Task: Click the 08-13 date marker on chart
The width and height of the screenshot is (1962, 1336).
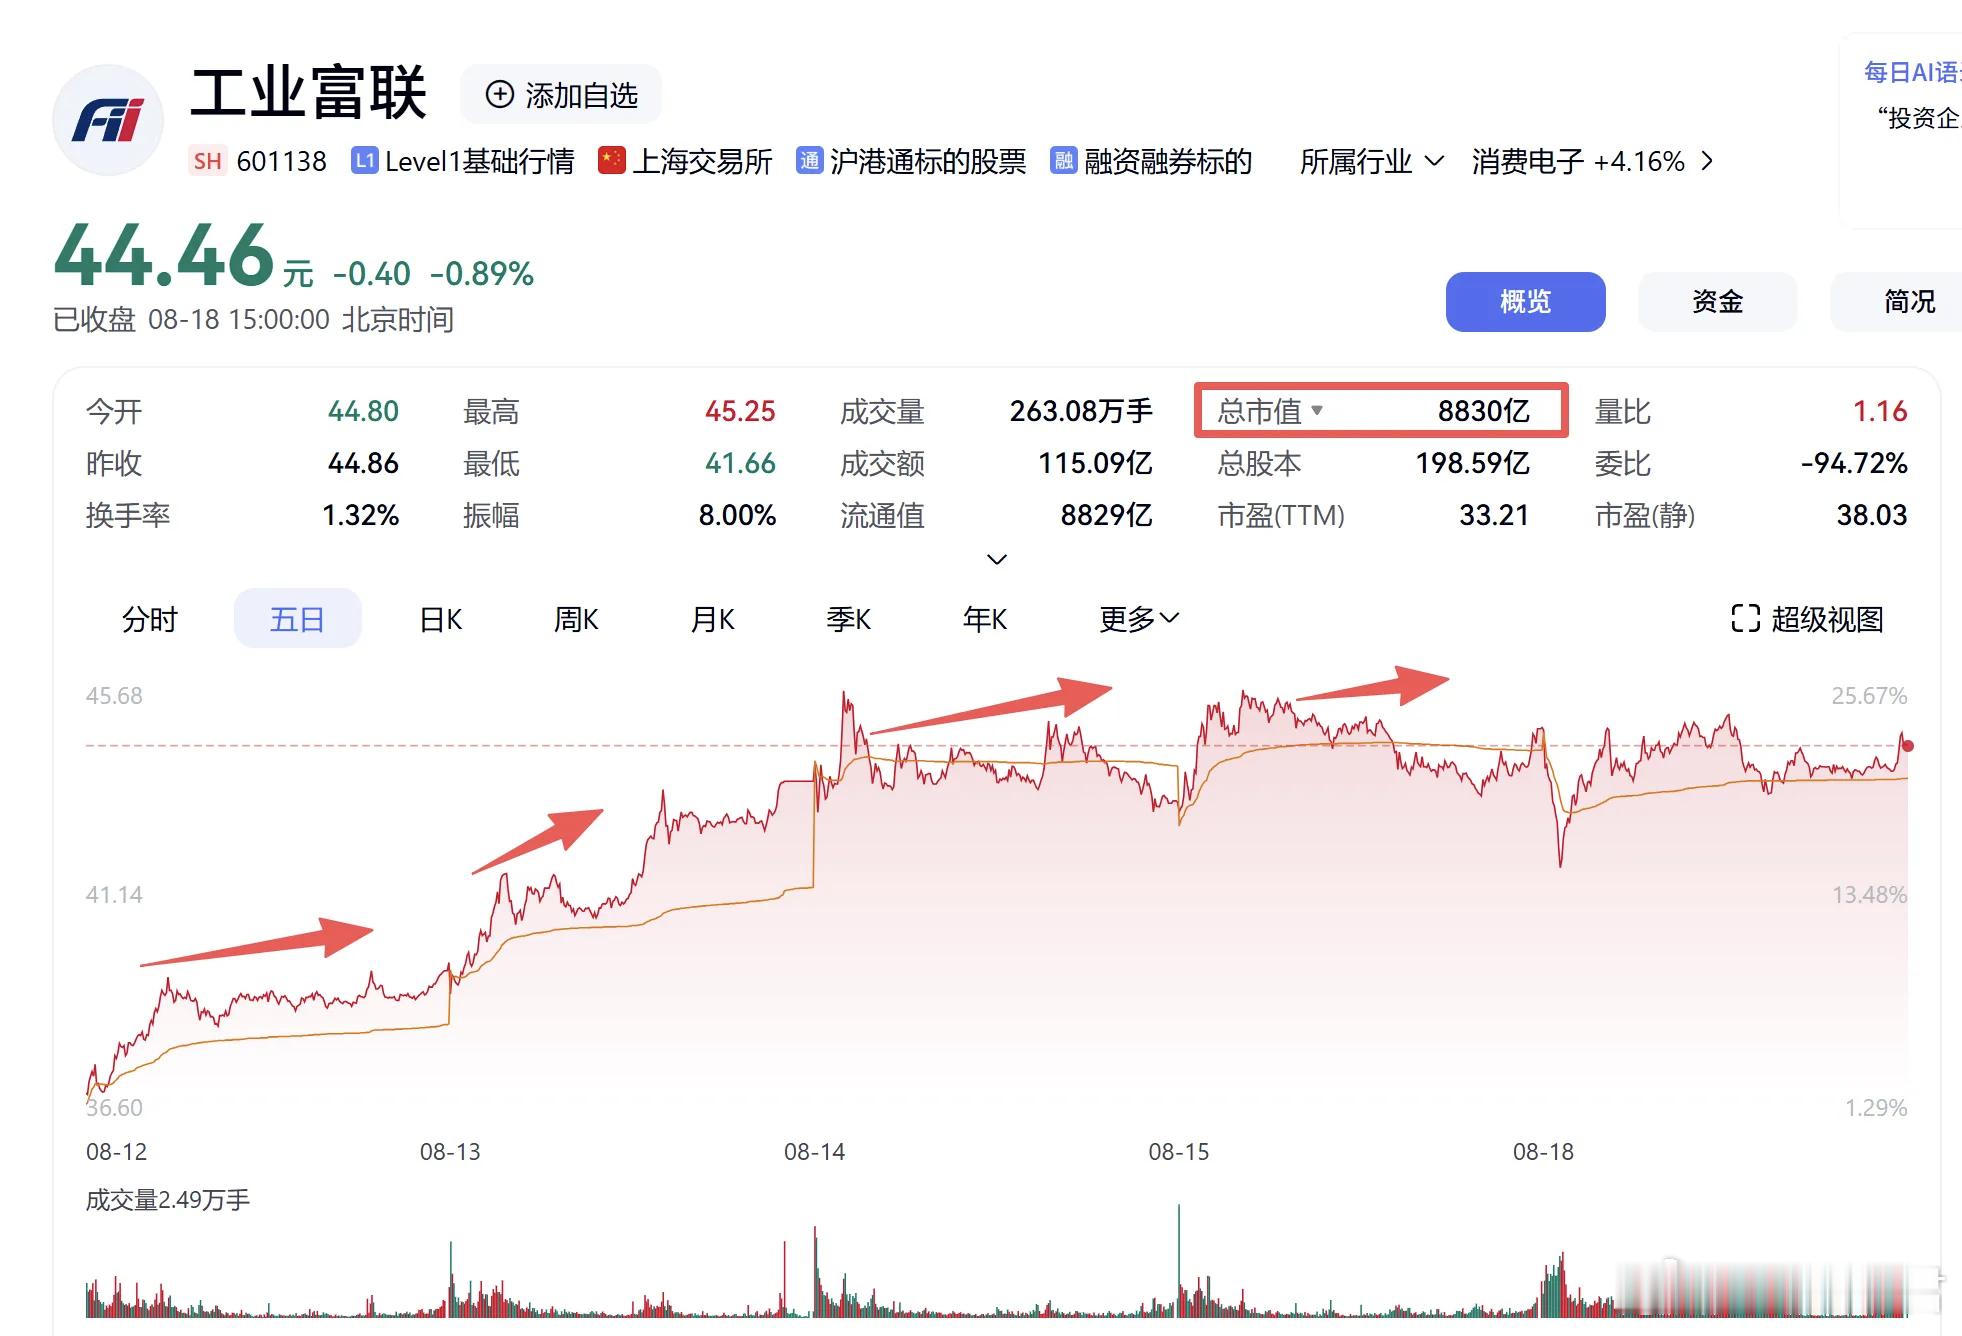Action: point(450,1152)
